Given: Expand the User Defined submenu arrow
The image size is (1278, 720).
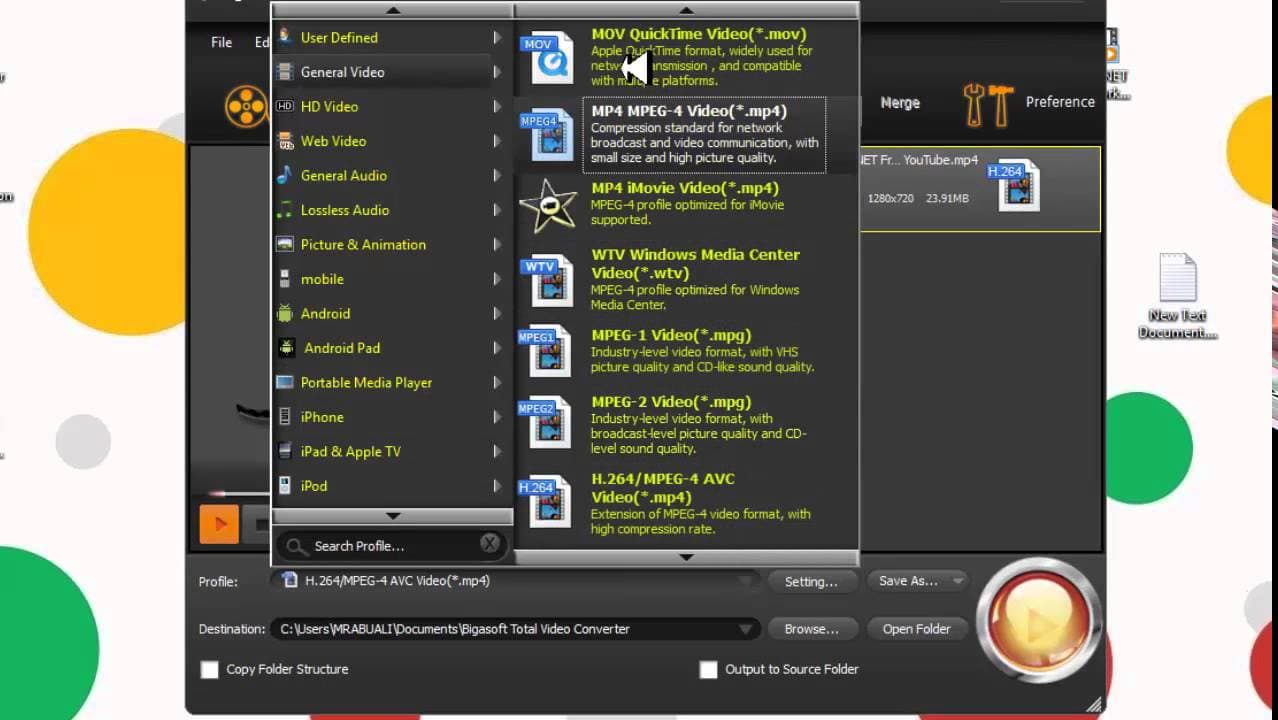Looking at the screenshot, I should (x=497, y=37).
